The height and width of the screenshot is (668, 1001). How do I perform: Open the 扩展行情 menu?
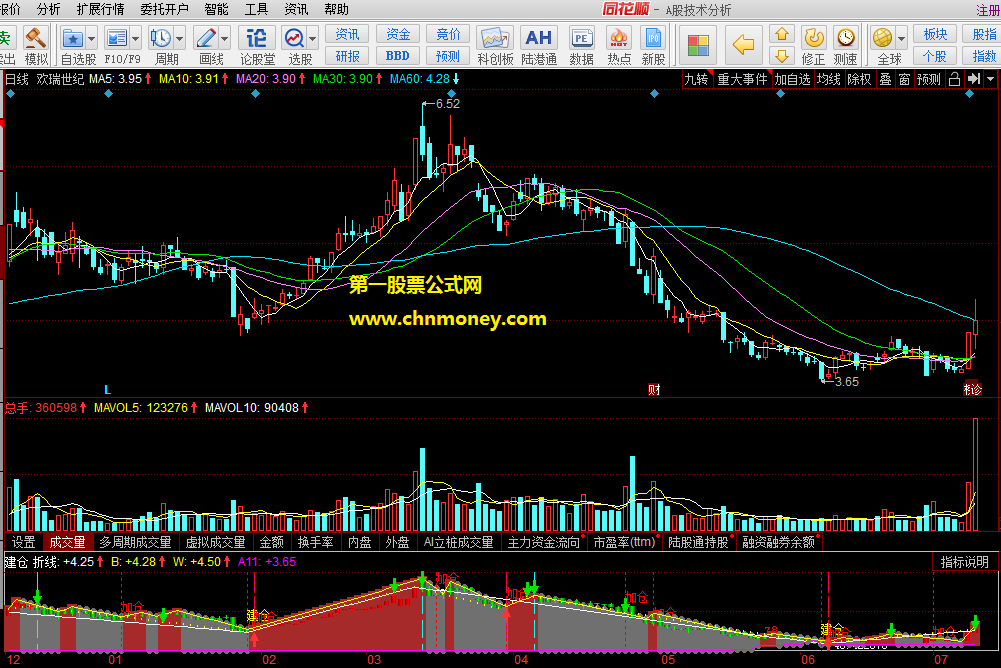point(100,9)
